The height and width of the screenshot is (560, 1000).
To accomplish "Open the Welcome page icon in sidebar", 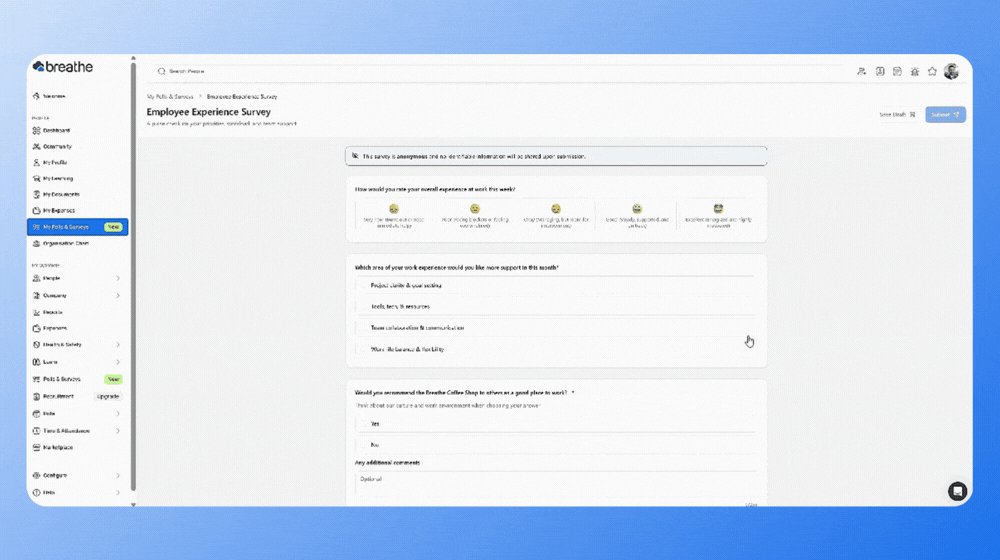I will pos(36,96).
